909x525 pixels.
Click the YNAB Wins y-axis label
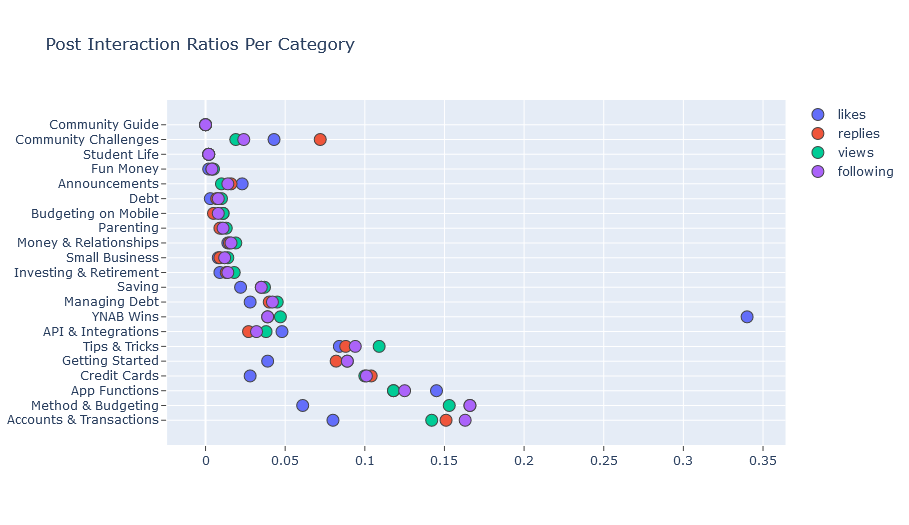125,317
